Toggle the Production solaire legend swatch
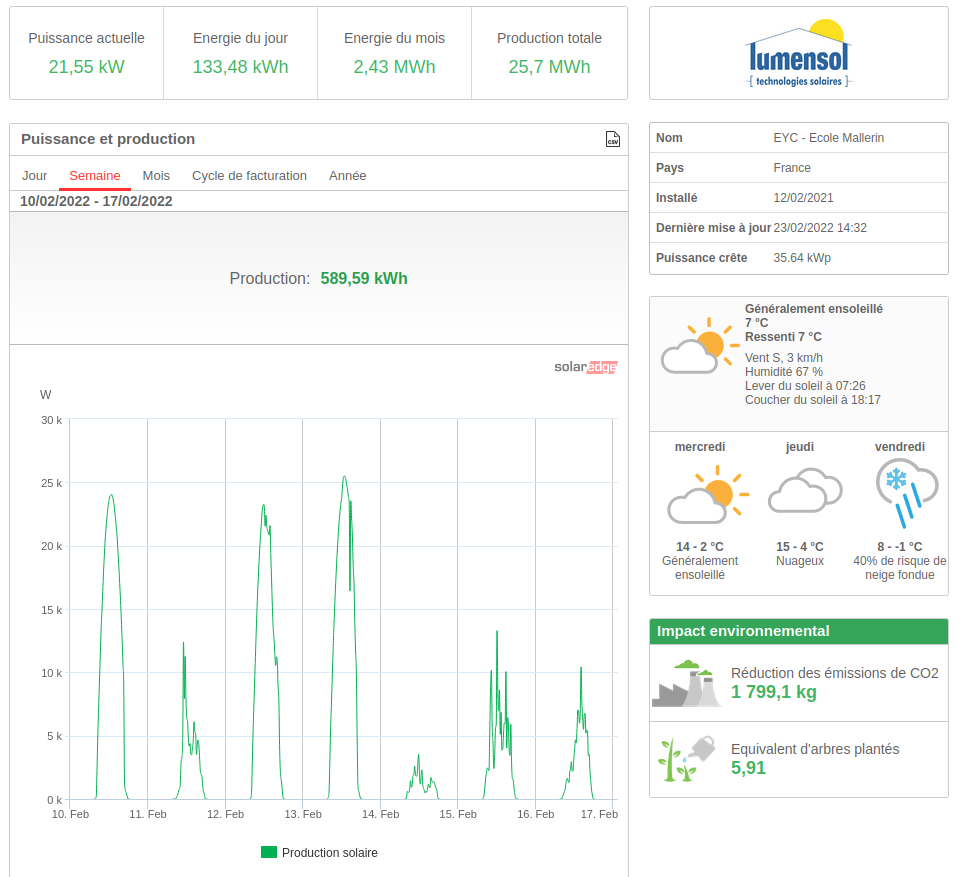 [268, 852]
